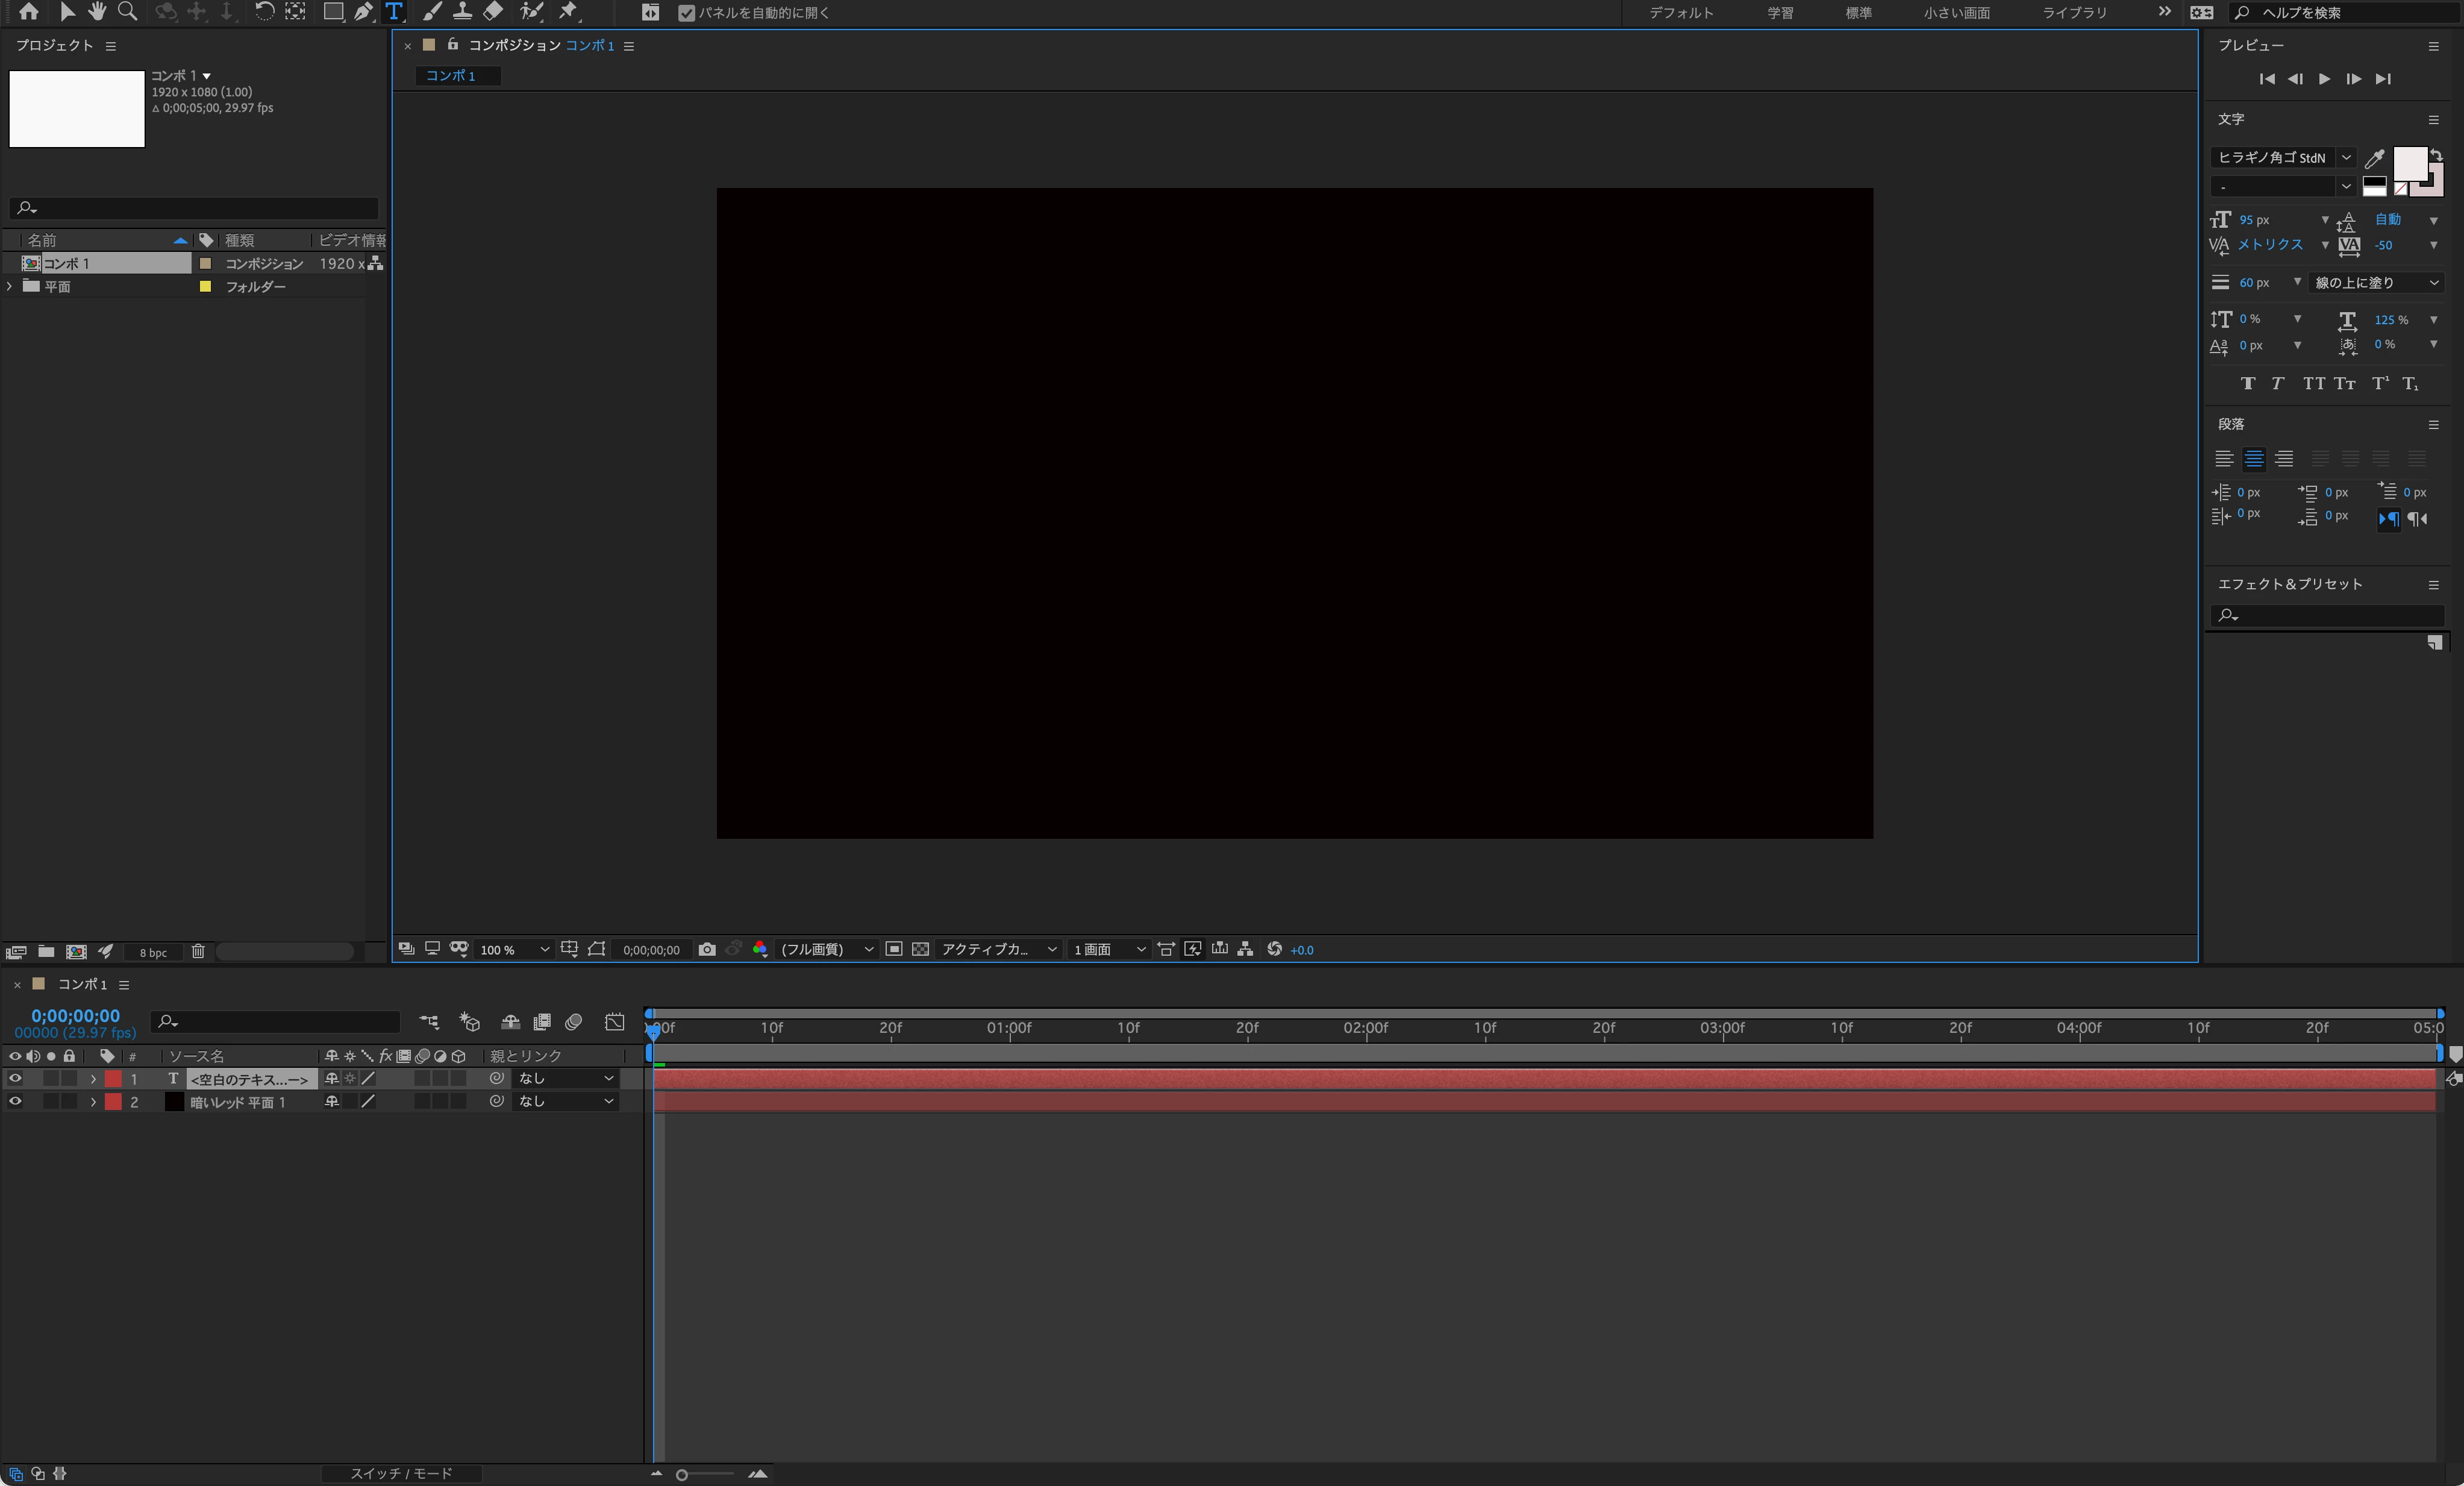Screen dimensions: 2464x1486
Task: Expand the 平面 folder in project panel
Action: (10, 286)
